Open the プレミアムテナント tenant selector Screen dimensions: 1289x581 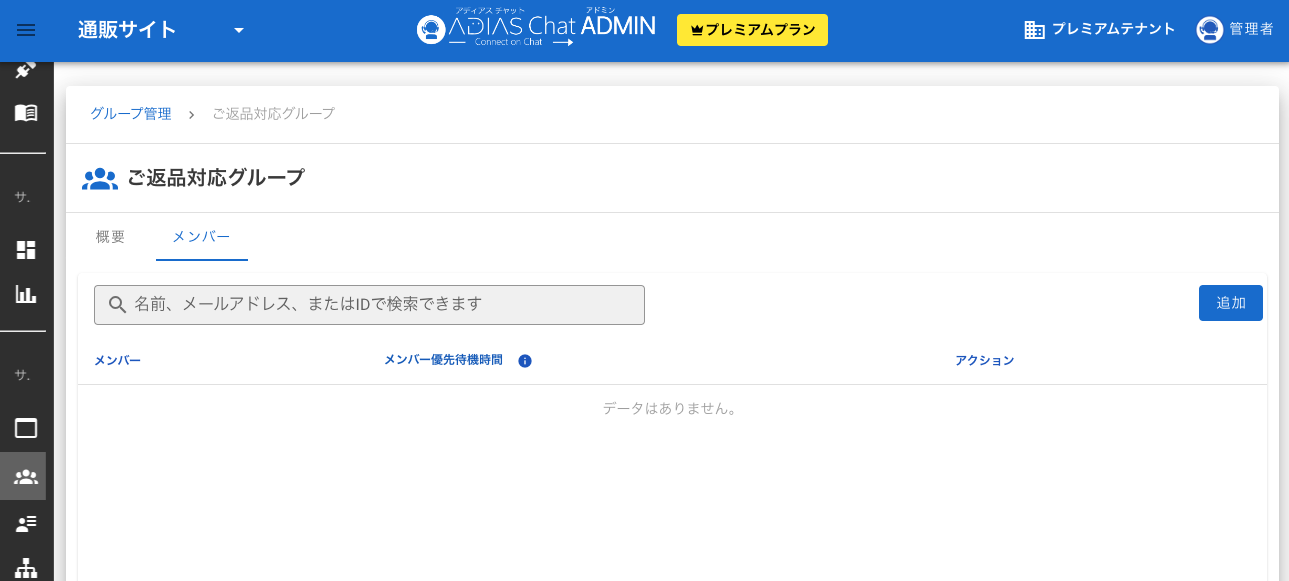click(x=1100, y=30)
